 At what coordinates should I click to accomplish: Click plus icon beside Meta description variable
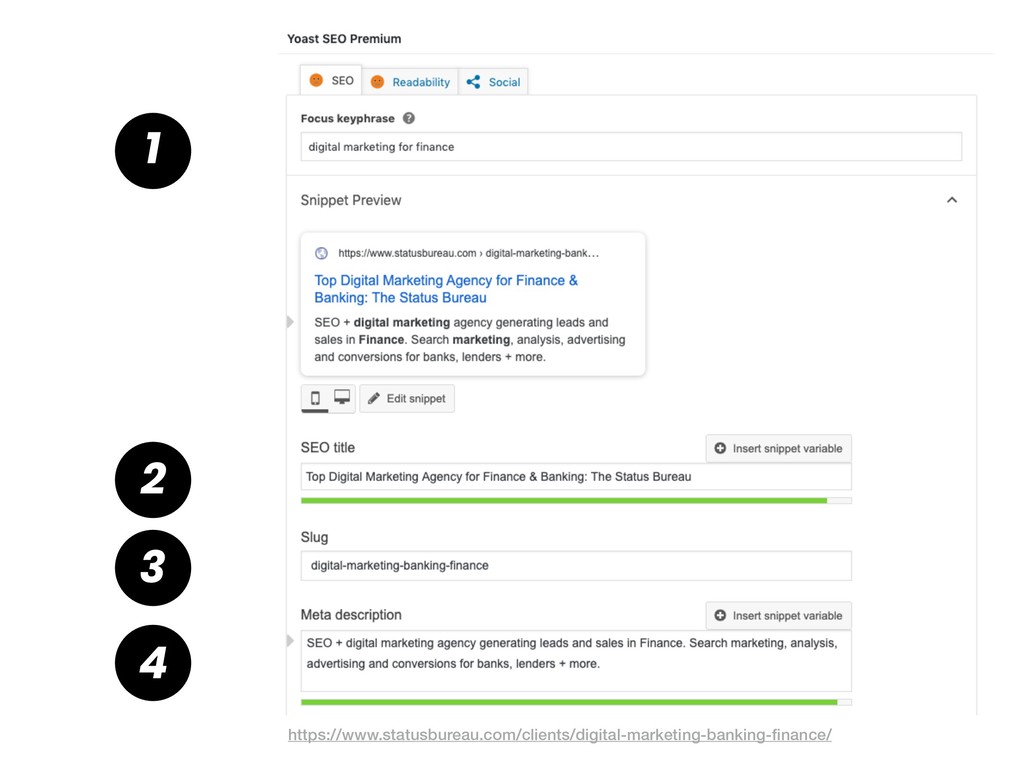[x=720, y=615]
